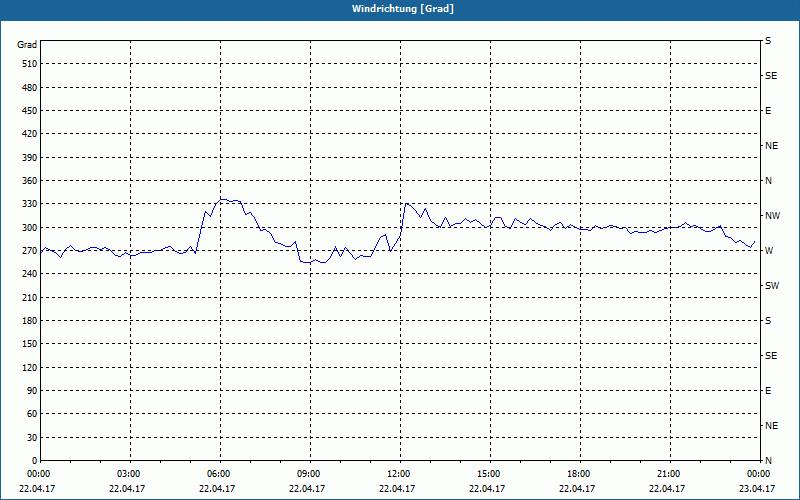Click the S compass label at the 180 gridline

click(768, 321)
